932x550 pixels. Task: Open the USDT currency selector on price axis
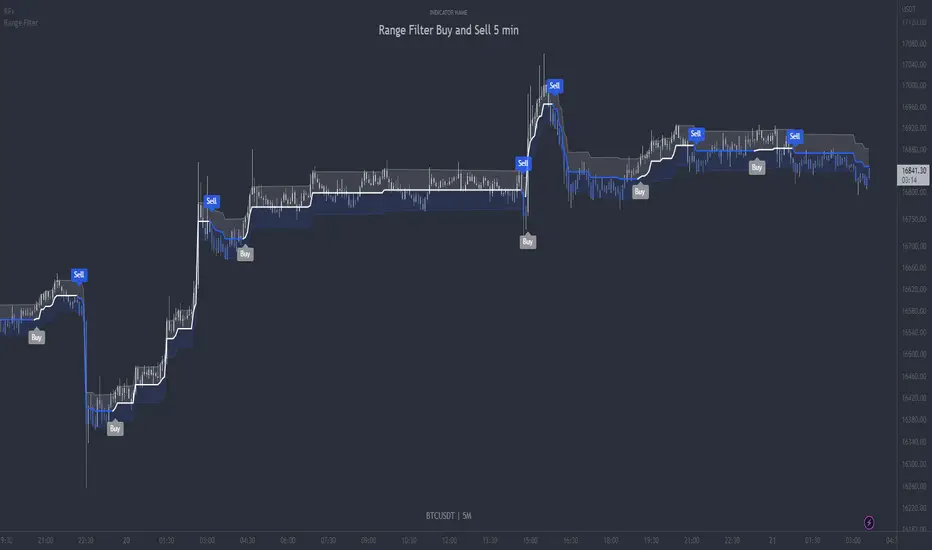(x=909, y=9)
